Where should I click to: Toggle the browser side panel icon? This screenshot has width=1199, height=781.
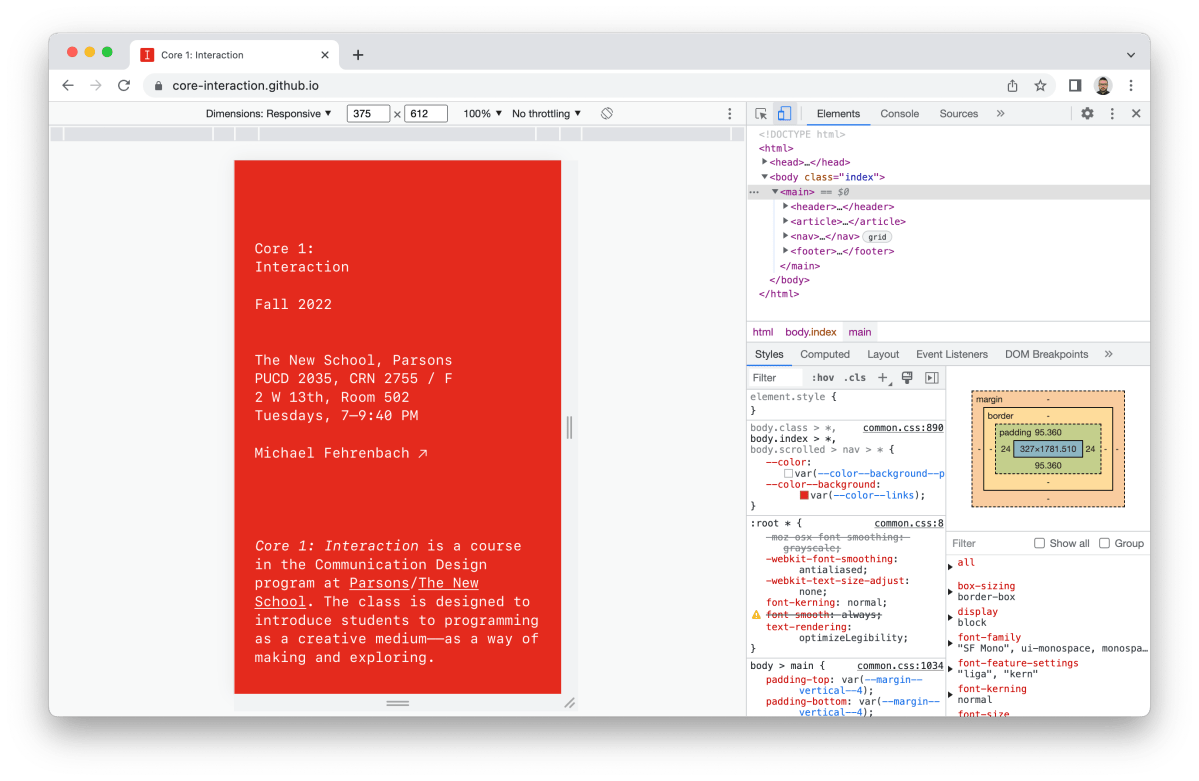pos(1075,86)
